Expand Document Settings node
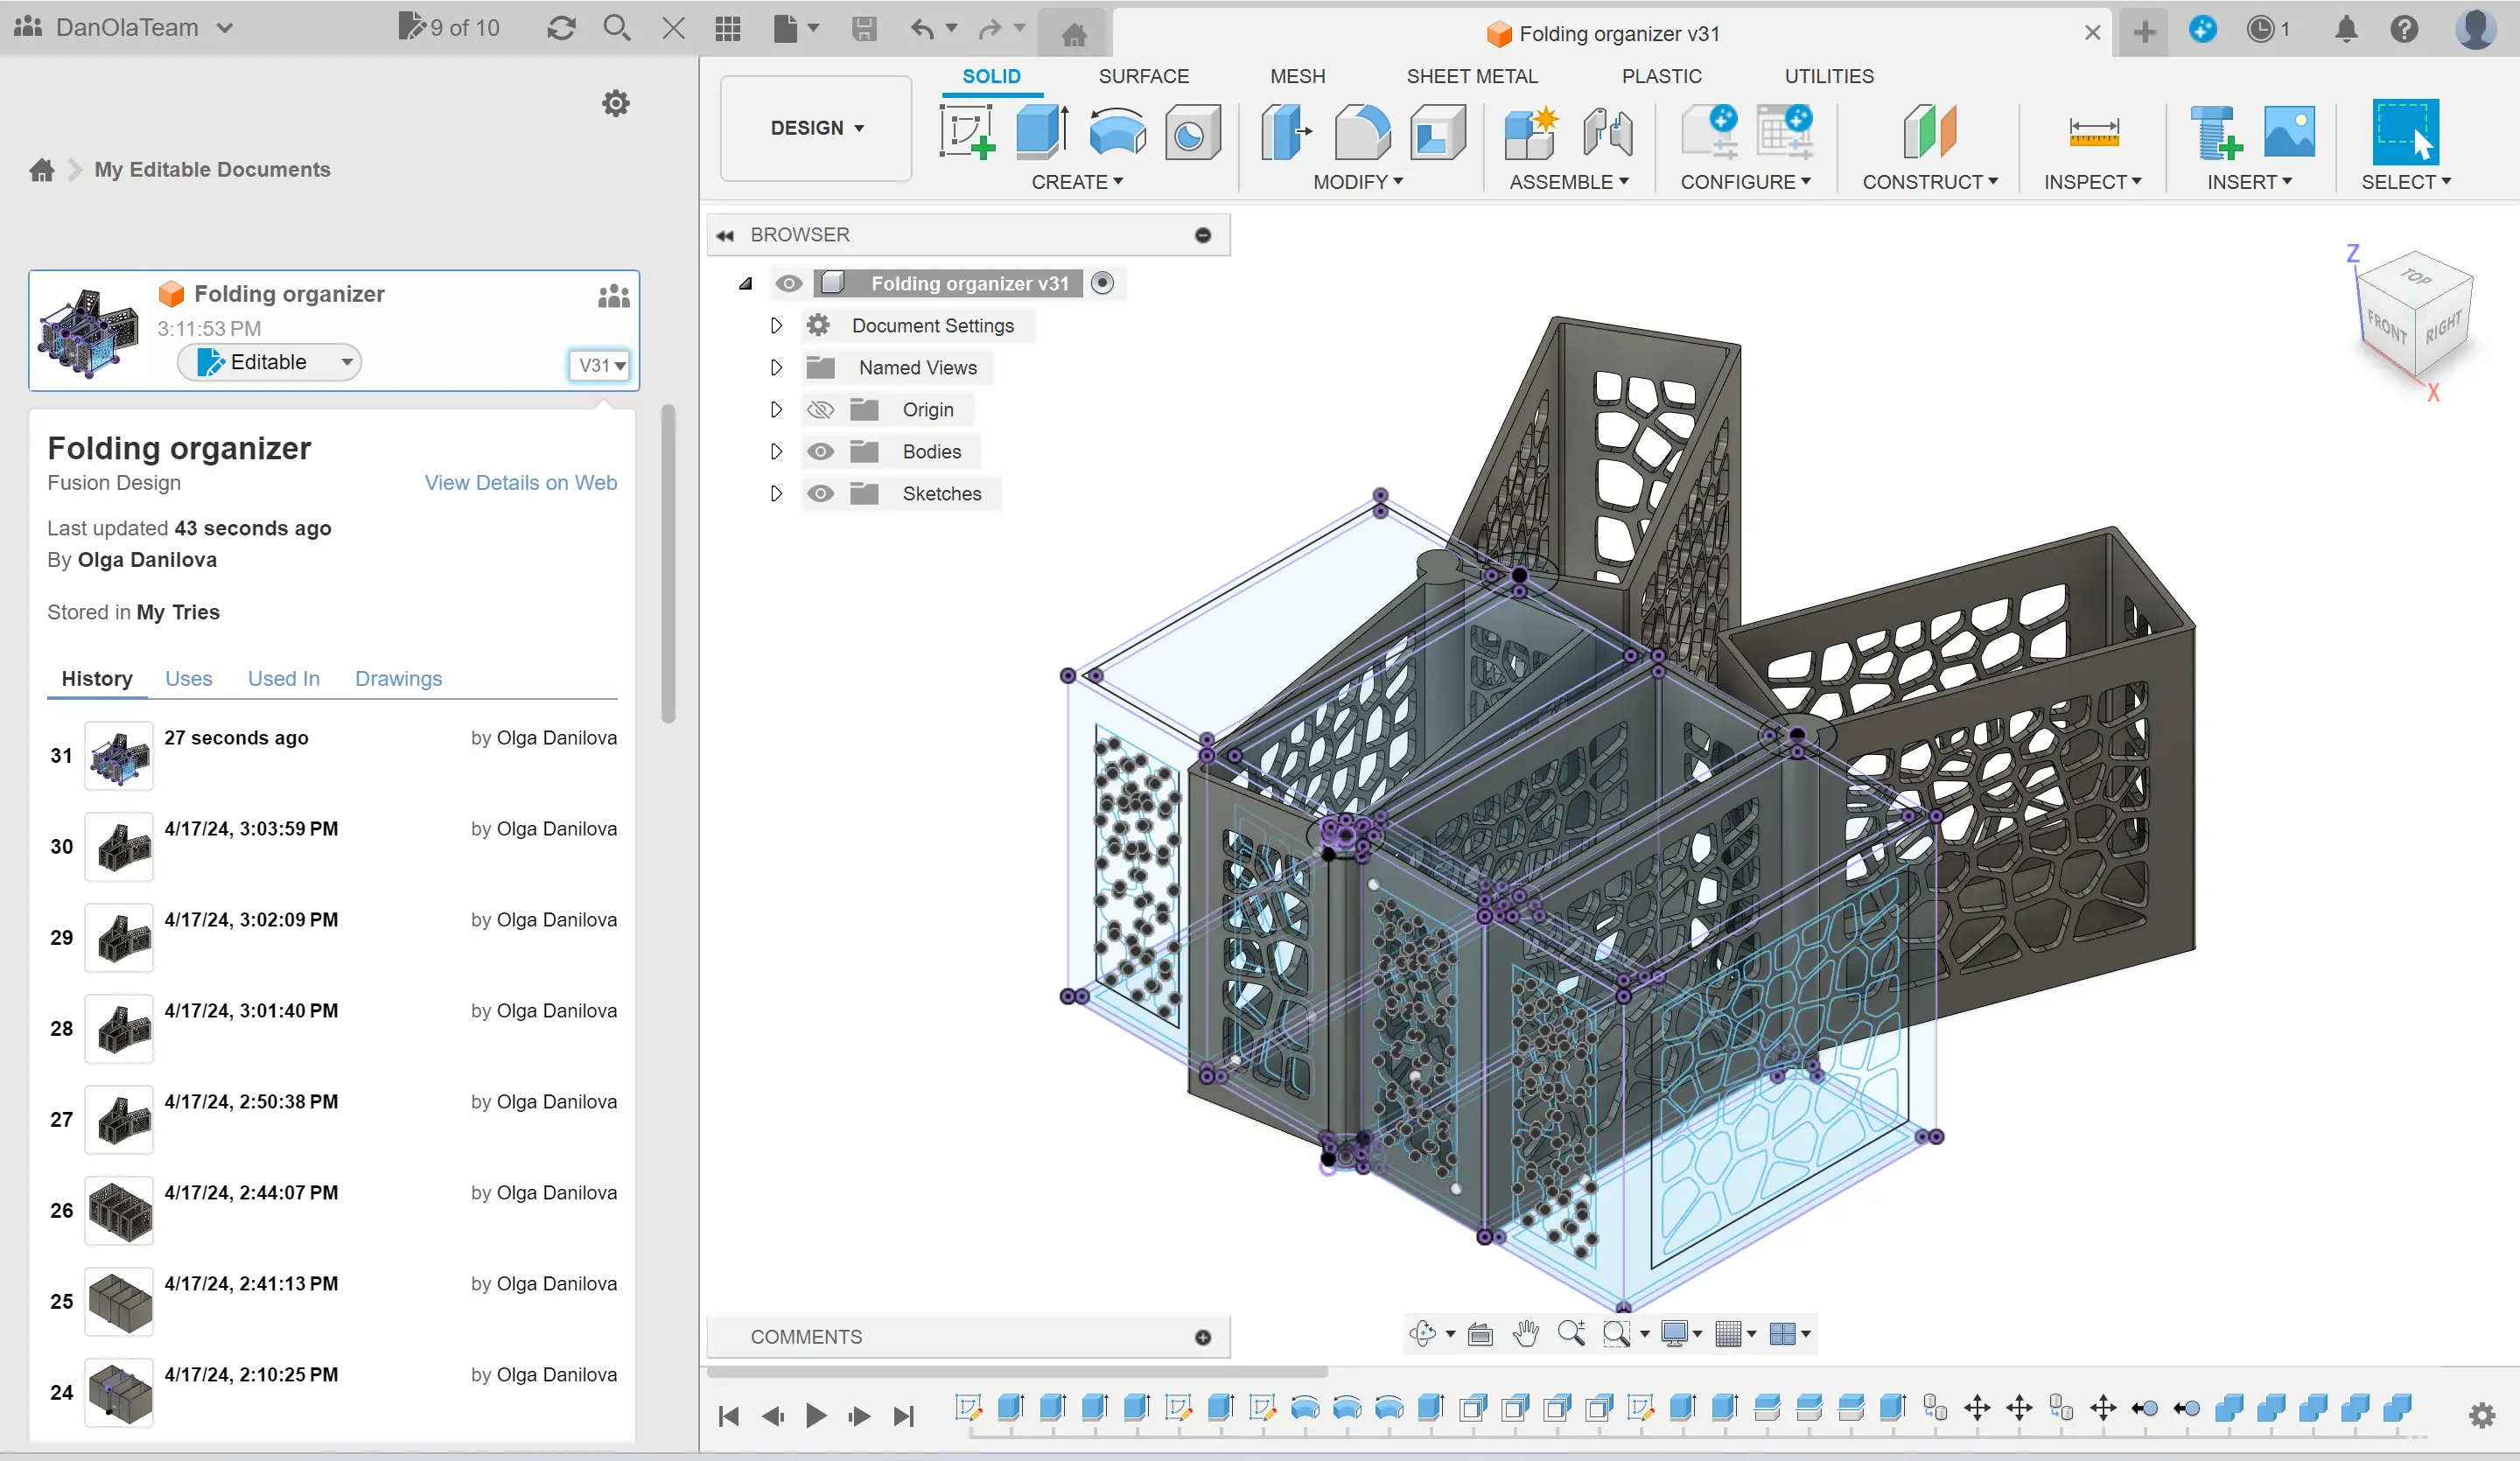Image resolution: width=2520 pixels, height=1461 pixels. pyautogui.click(x=776, y=325)
